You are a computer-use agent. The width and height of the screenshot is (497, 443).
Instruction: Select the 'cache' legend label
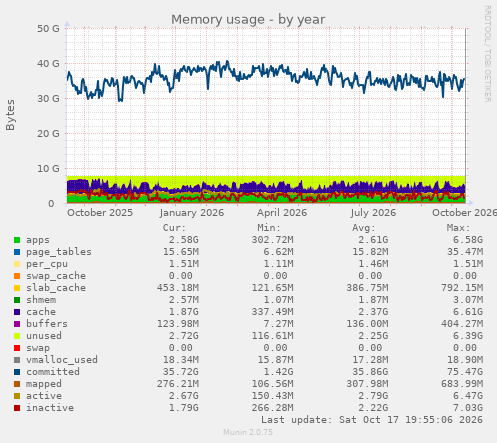41,312
